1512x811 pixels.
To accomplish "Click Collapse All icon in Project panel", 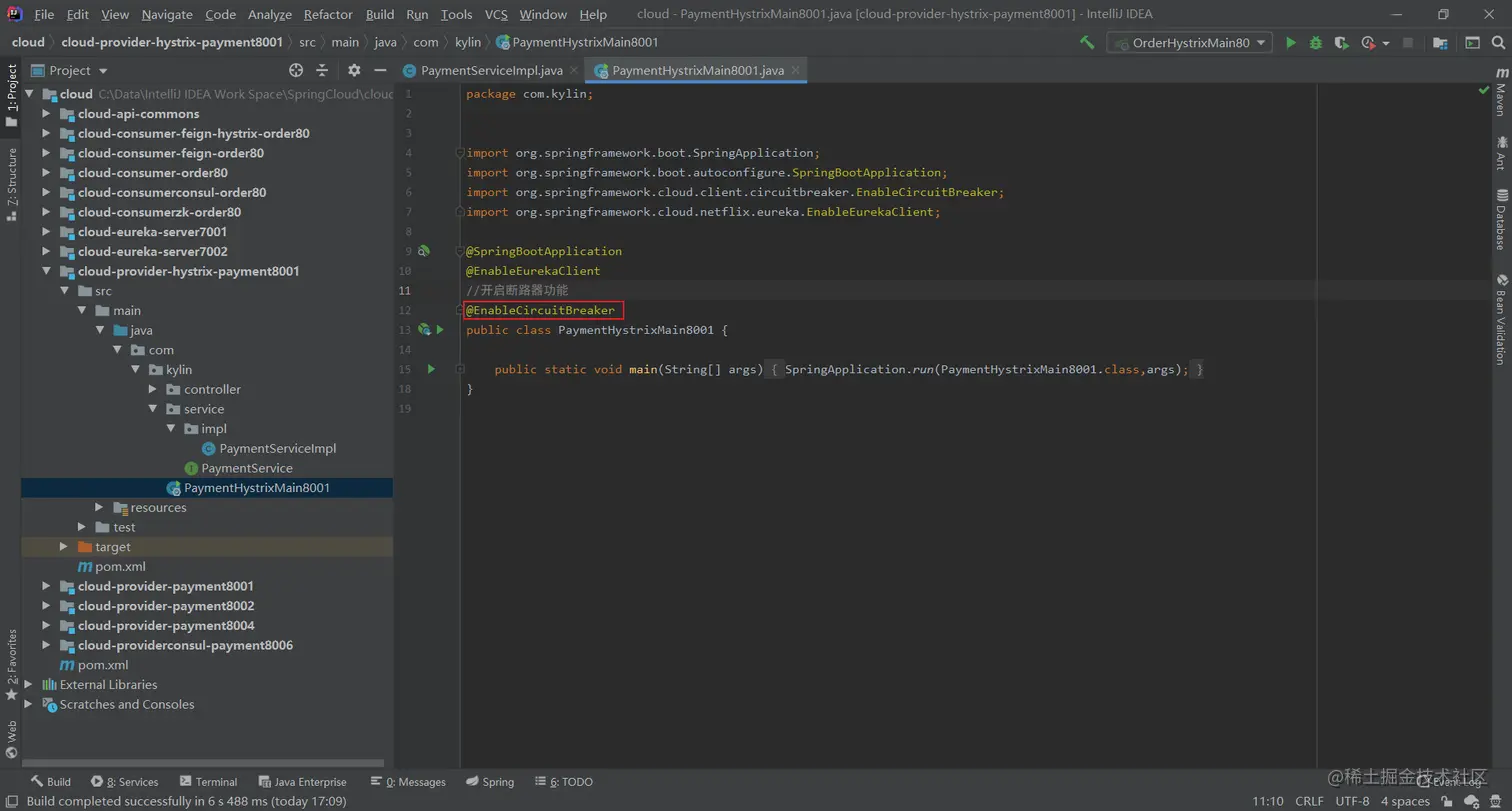I will [x=322, y=70].
